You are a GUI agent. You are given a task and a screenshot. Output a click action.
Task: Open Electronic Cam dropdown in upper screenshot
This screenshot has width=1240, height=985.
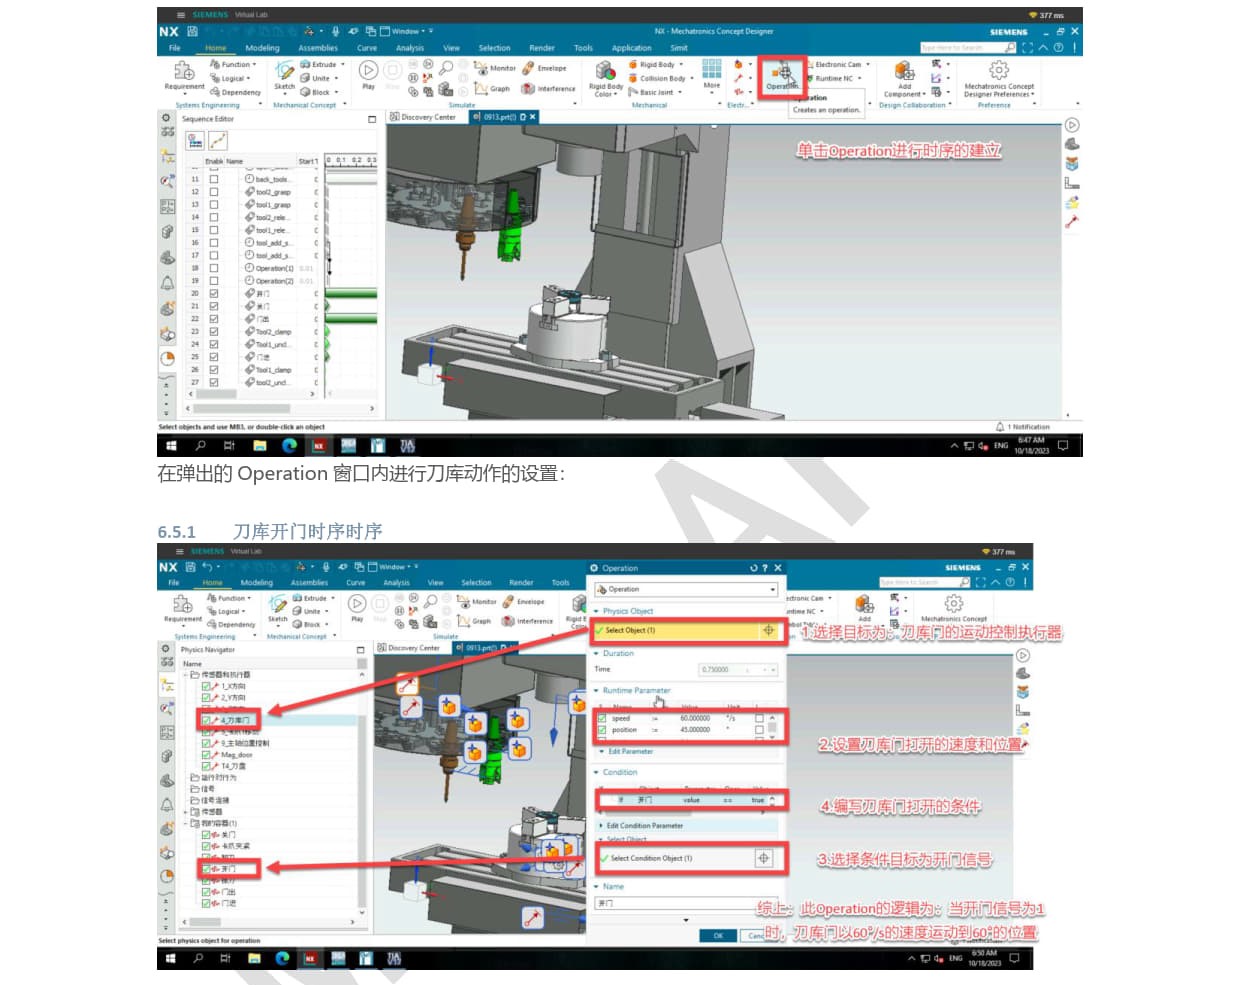click(867, 64)
